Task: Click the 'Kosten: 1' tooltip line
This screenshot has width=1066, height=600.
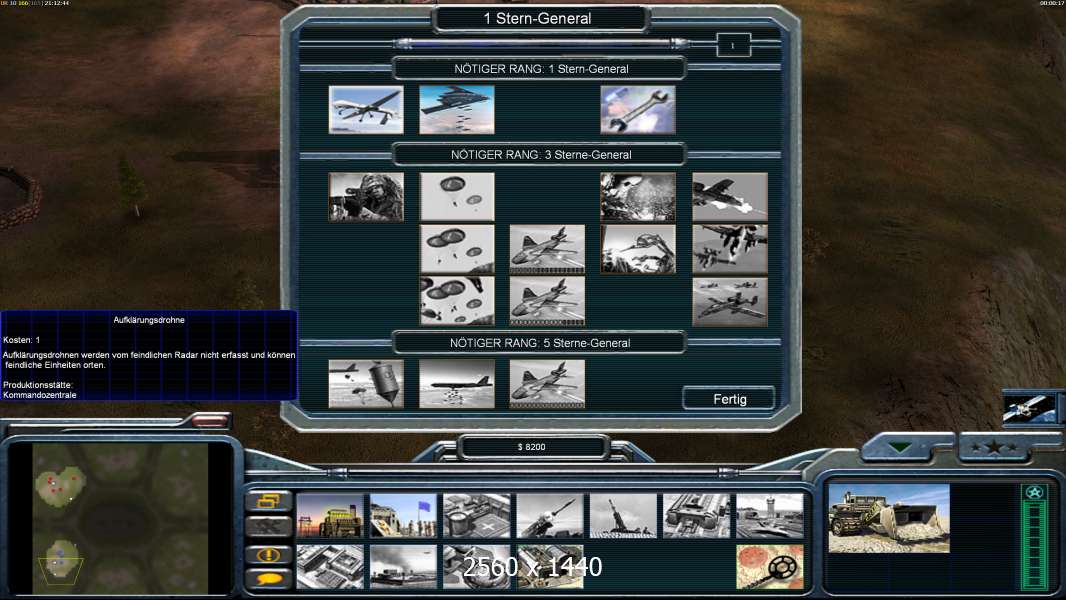Action: (x=22, y=340)
